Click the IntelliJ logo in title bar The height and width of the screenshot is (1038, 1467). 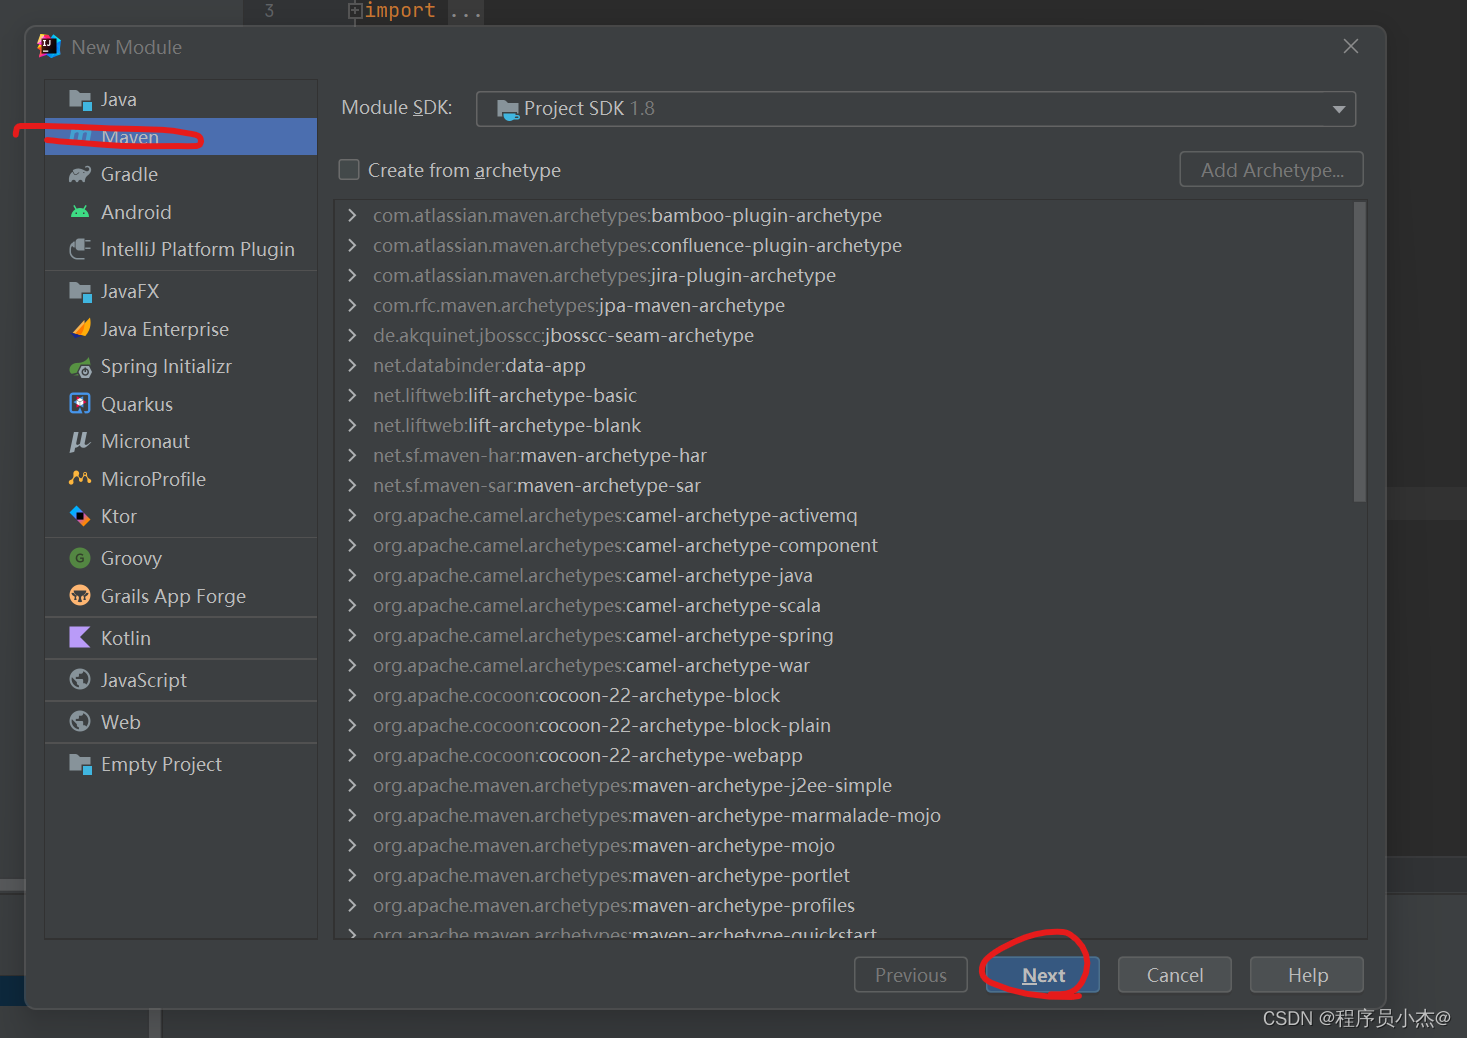pos(49,46)
